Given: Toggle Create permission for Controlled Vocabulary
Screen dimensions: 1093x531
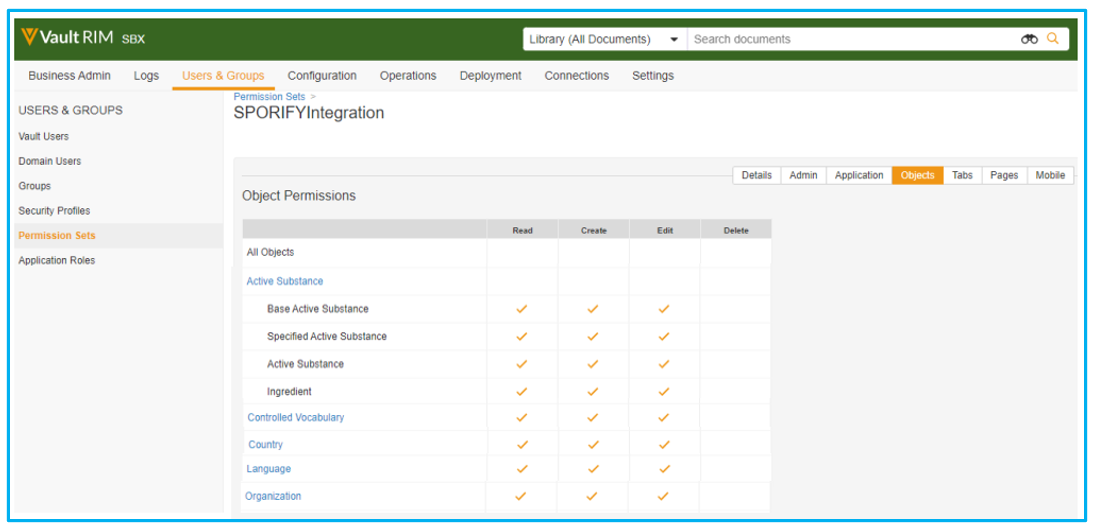Looking at the screenshot, I should (593, 417).
